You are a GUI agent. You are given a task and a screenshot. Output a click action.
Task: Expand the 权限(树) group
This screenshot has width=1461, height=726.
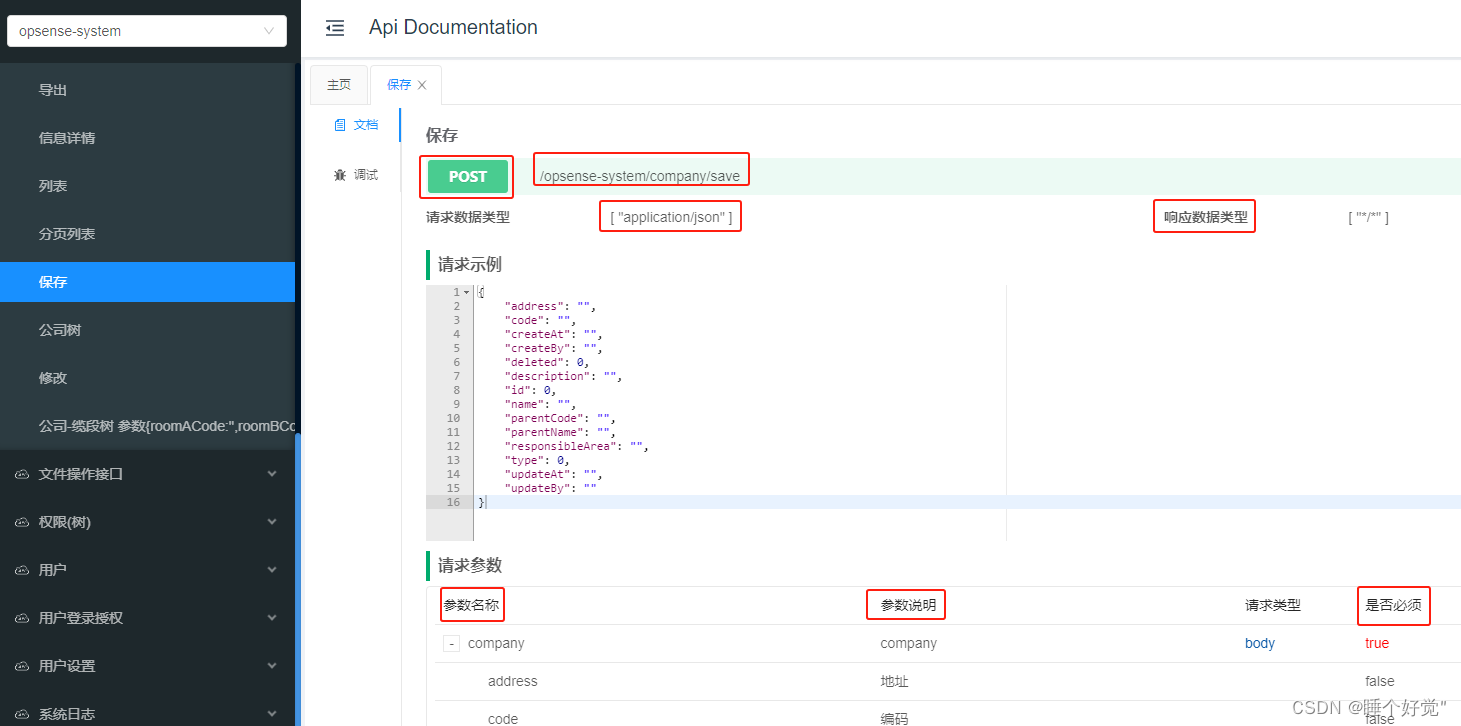click(147, 522)
